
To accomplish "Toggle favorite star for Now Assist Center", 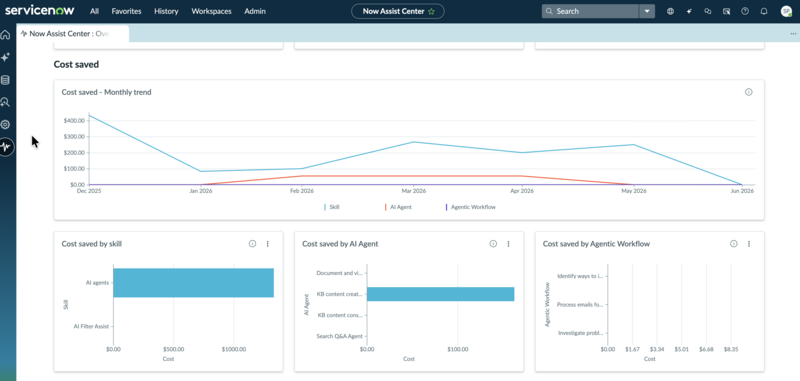I will pos(432,11).
